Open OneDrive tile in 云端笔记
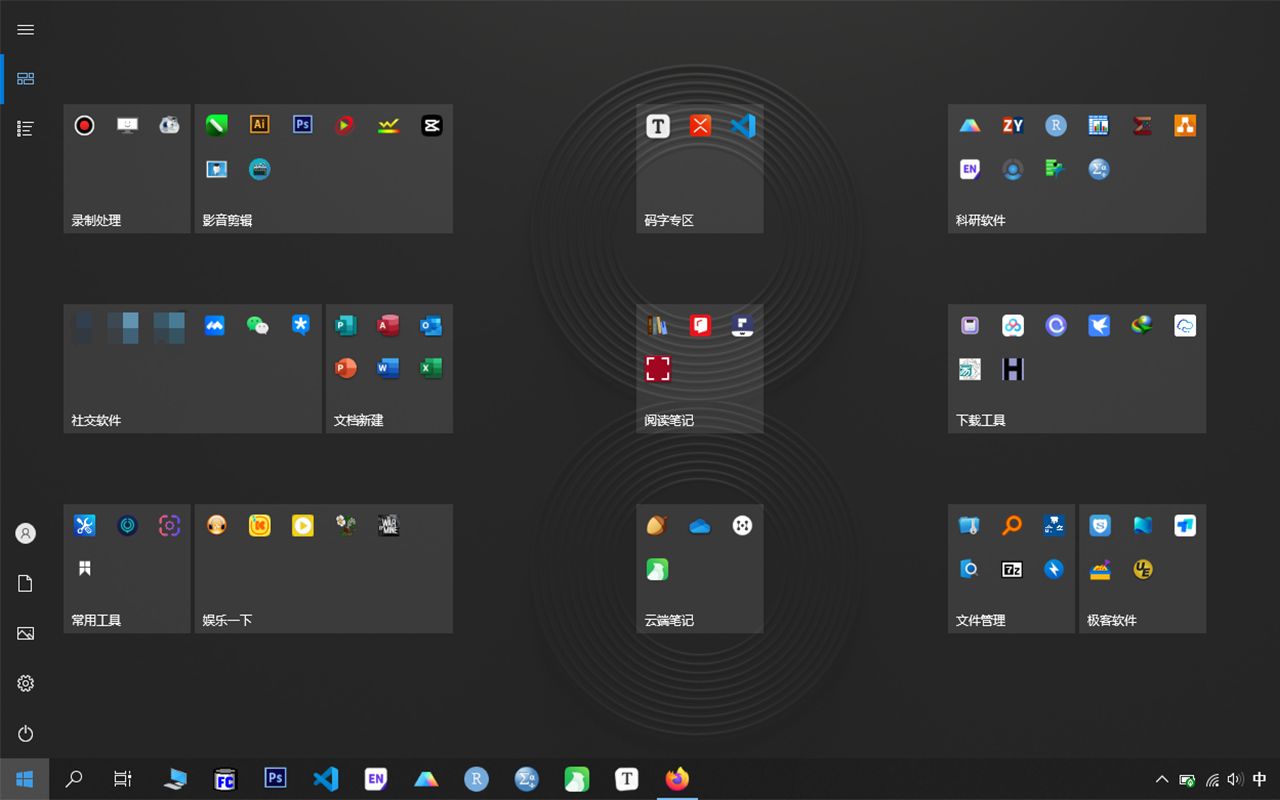Viewport: 1280px width, 800px height. [700, 526]
